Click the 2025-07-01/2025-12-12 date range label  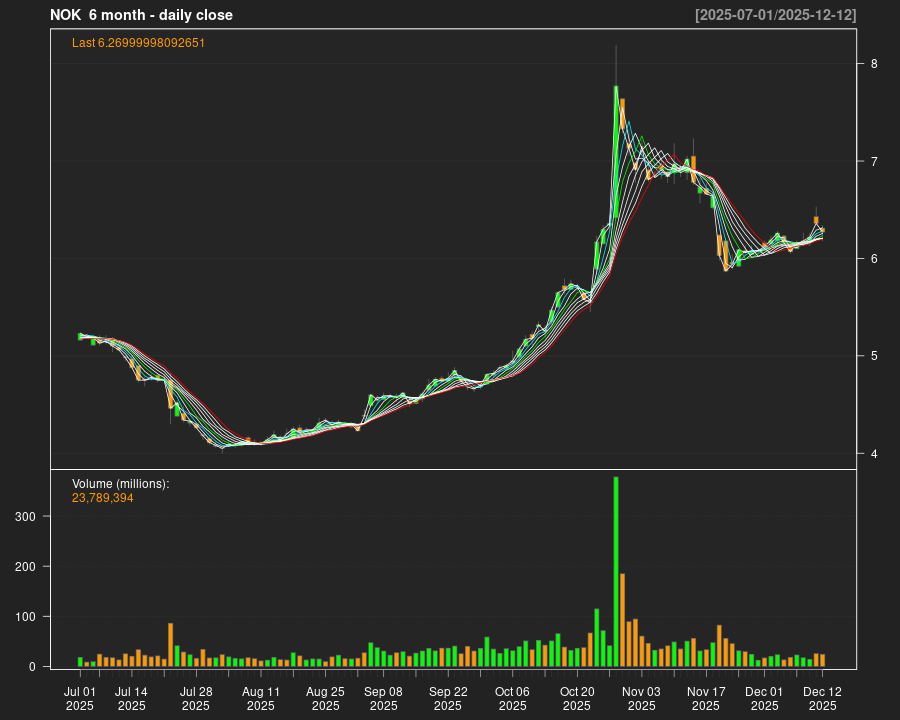[775, 15]
